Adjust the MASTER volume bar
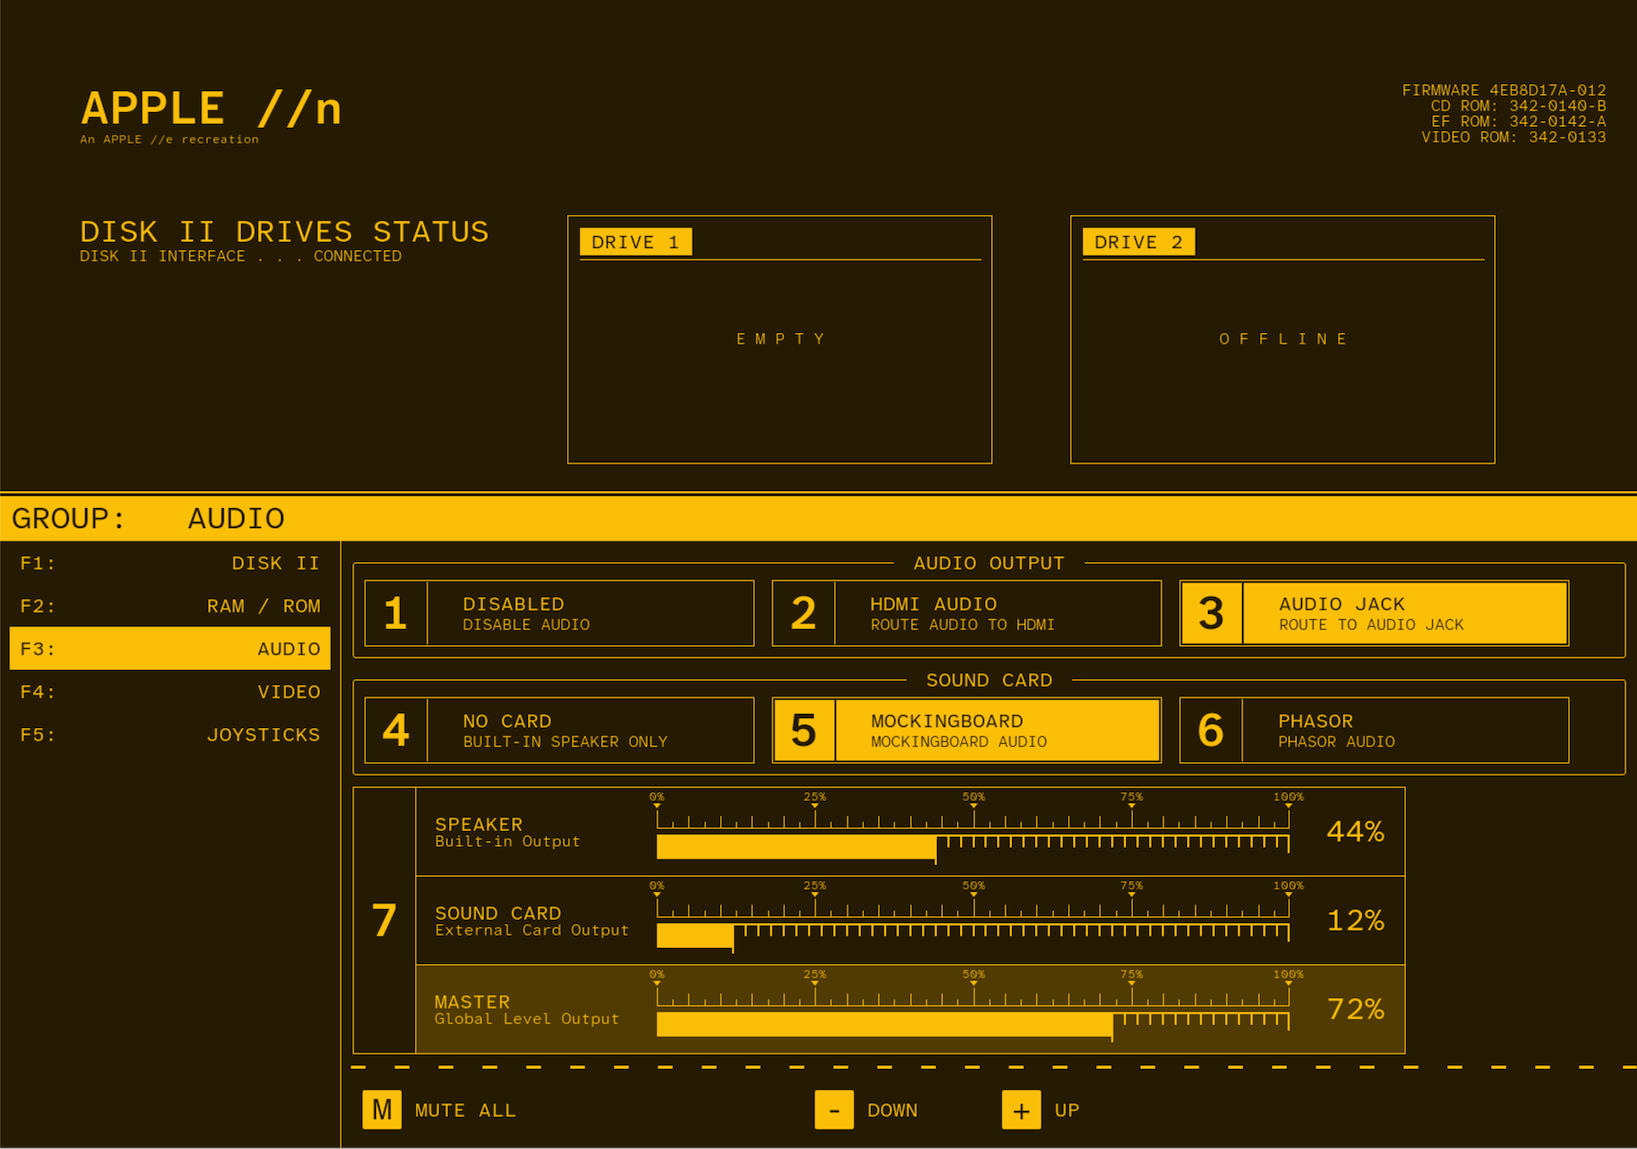1637x1149 pixels. pos(973,1023)
